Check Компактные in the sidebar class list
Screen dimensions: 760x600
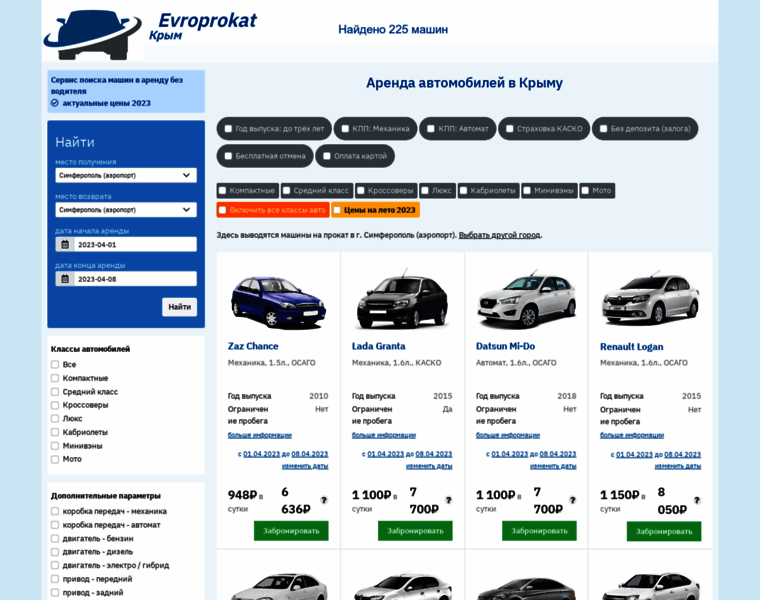click(55, 378)
